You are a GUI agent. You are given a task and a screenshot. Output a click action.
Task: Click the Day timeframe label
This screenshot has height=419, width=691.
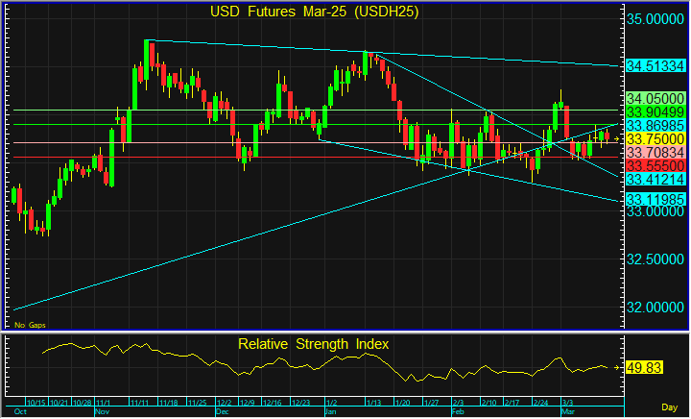coord(669,407)
